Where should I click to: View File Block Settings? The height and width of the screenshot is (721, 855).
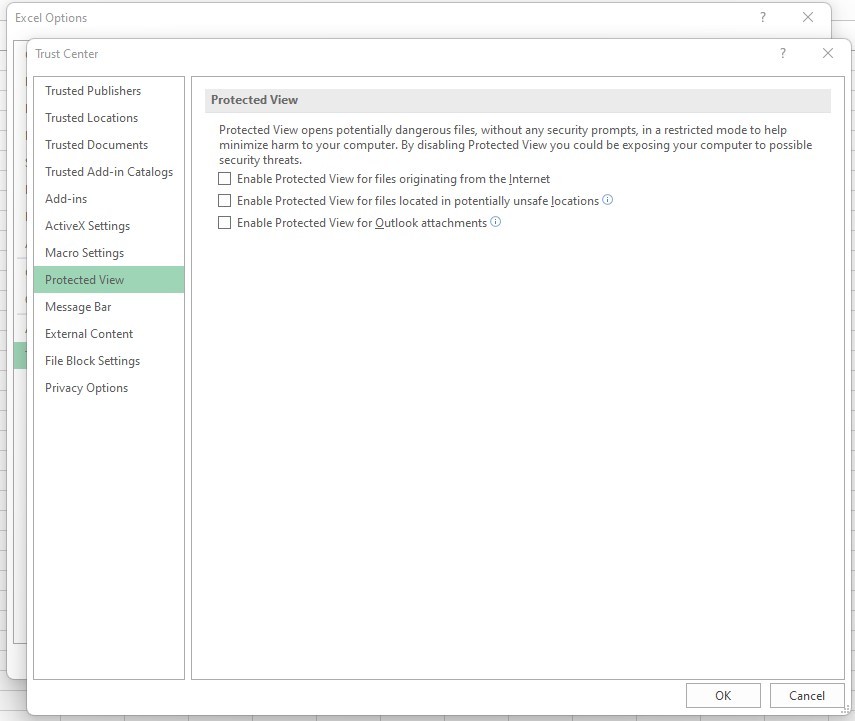tap(109, 360)
